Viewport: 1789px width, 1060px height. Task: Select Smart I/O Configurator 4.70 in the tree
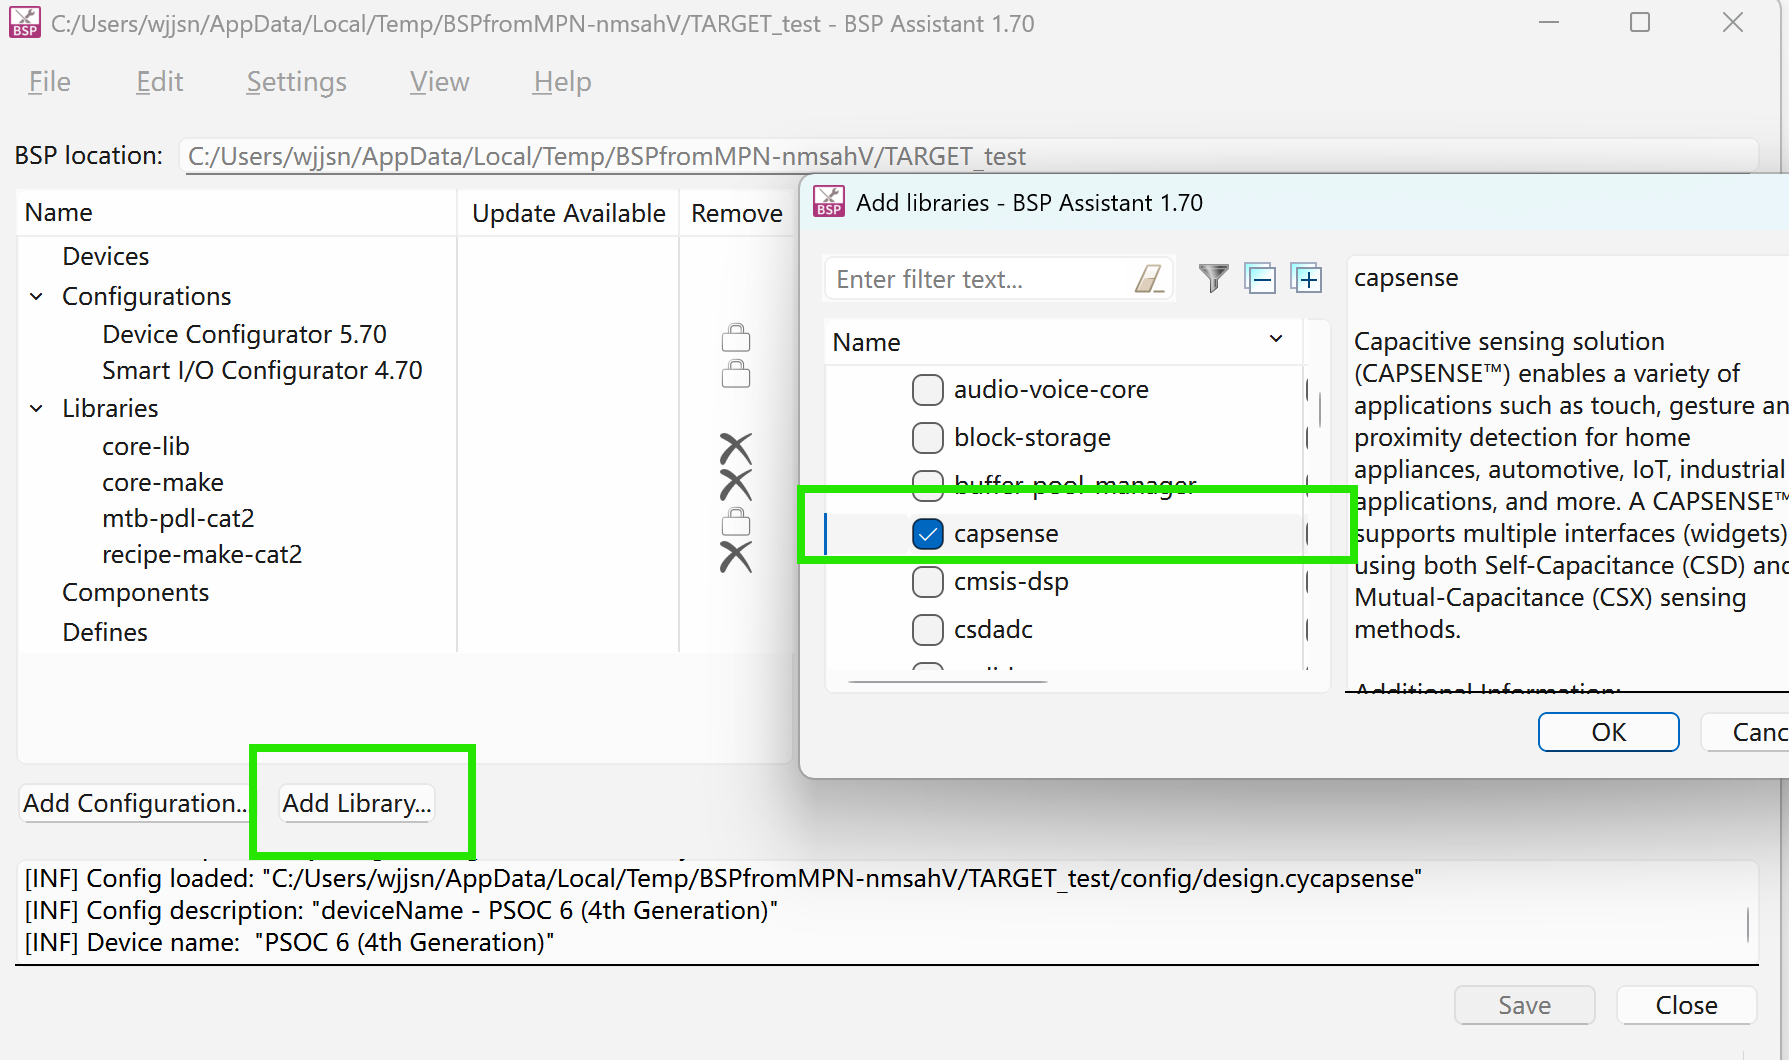pos(262,371)
